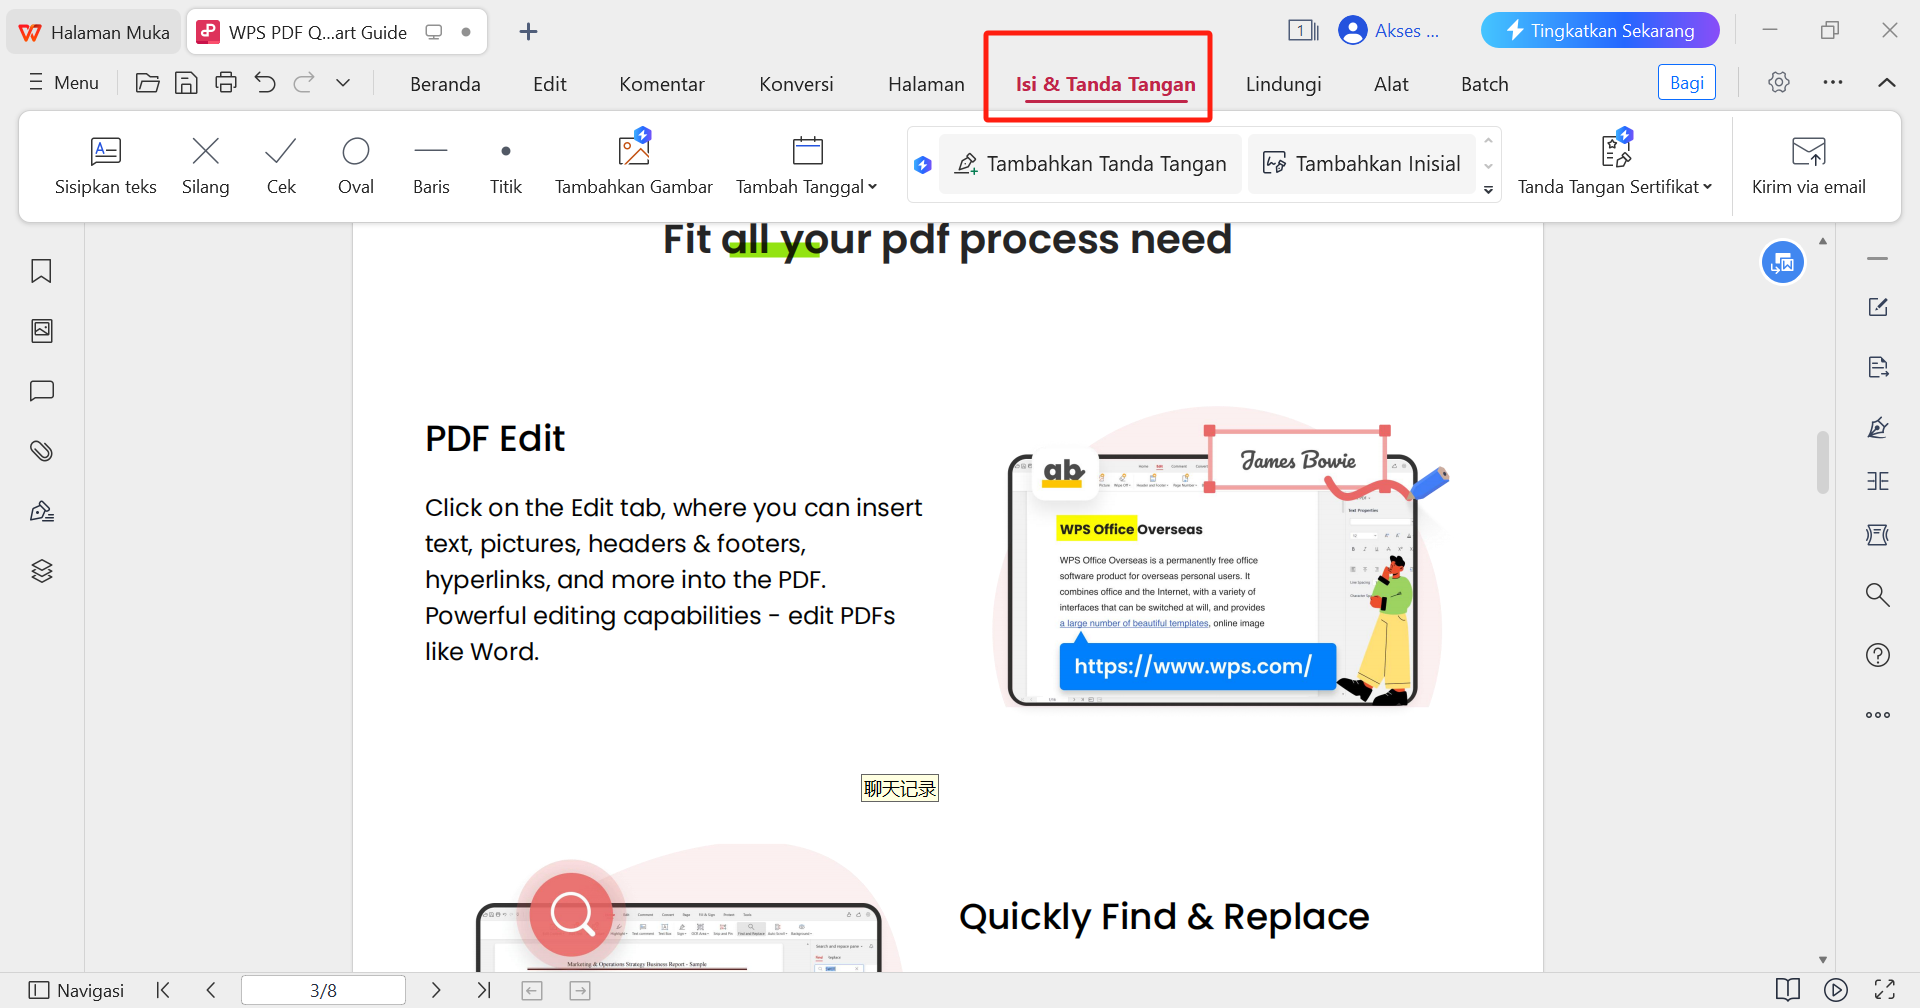Image resolution: width=1920 pixels, height=1008 pixels.
Task: Open the signatures panel in left sidebar
Action: 41,511
